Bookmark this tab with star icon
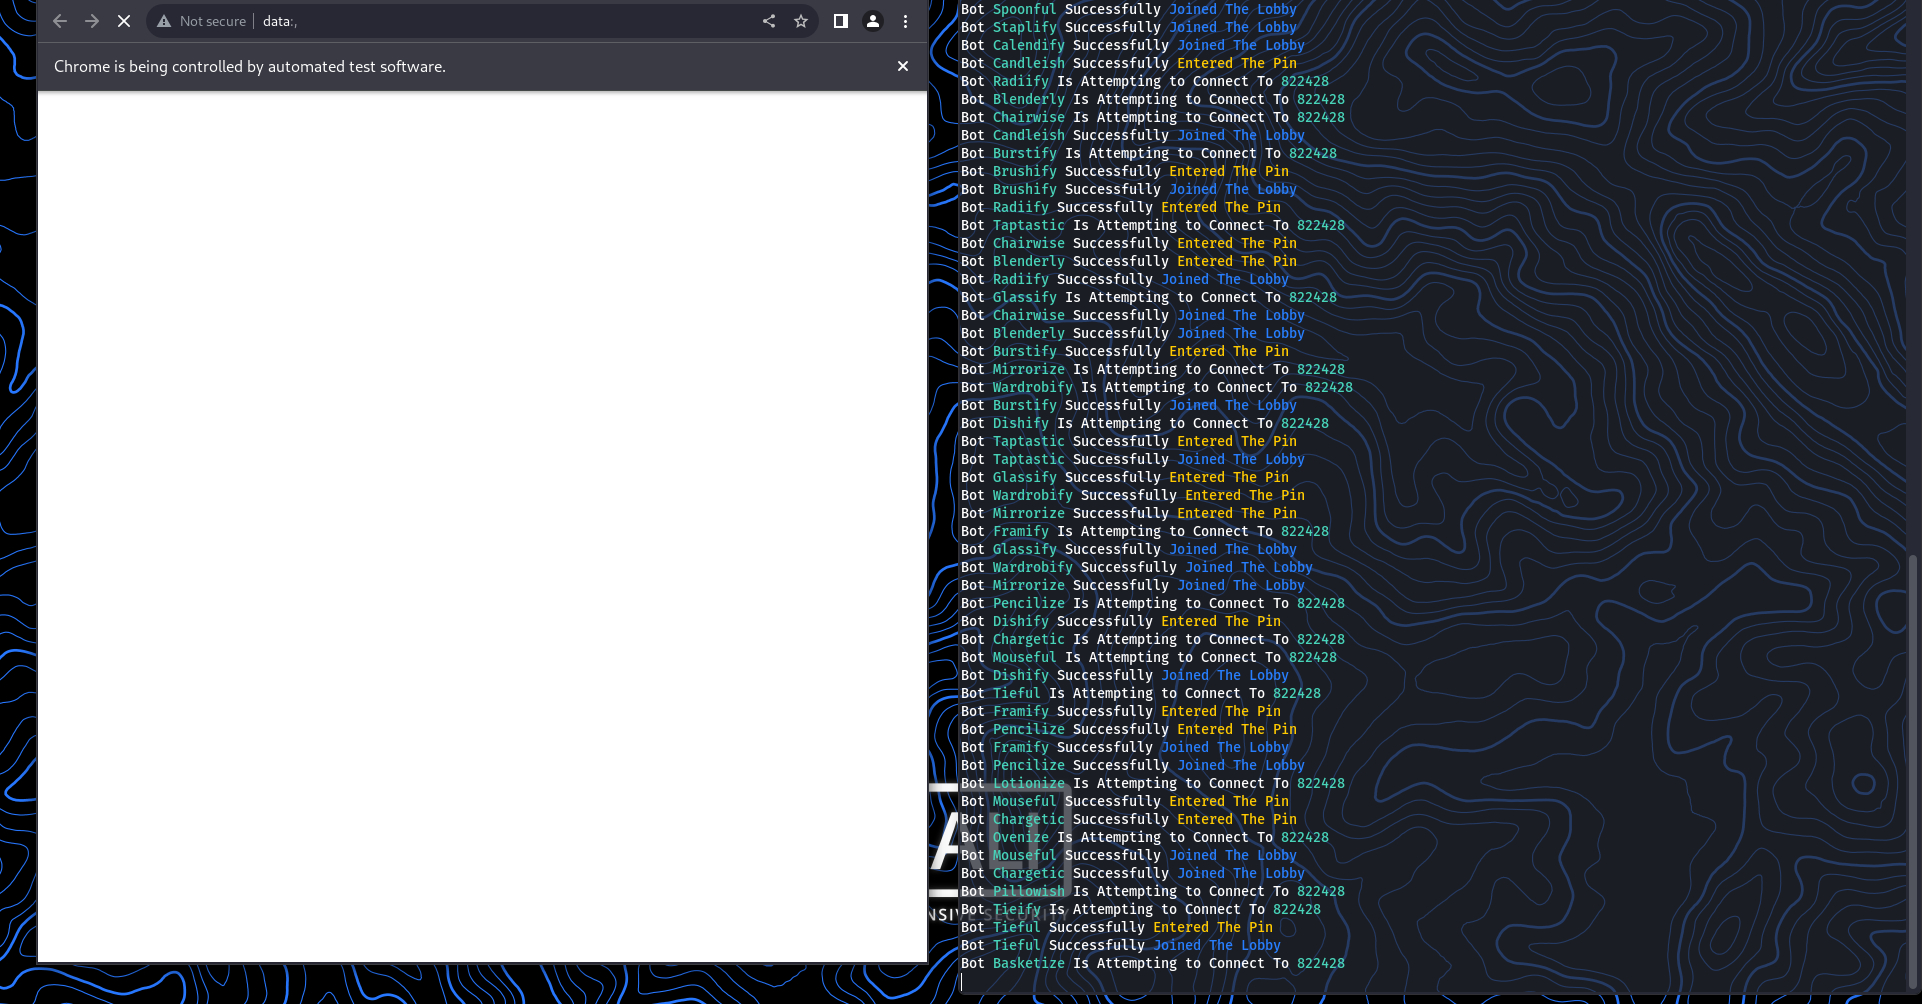Screen dimensions: 1922x1004 pyautogui.click(x=801, y=21)
